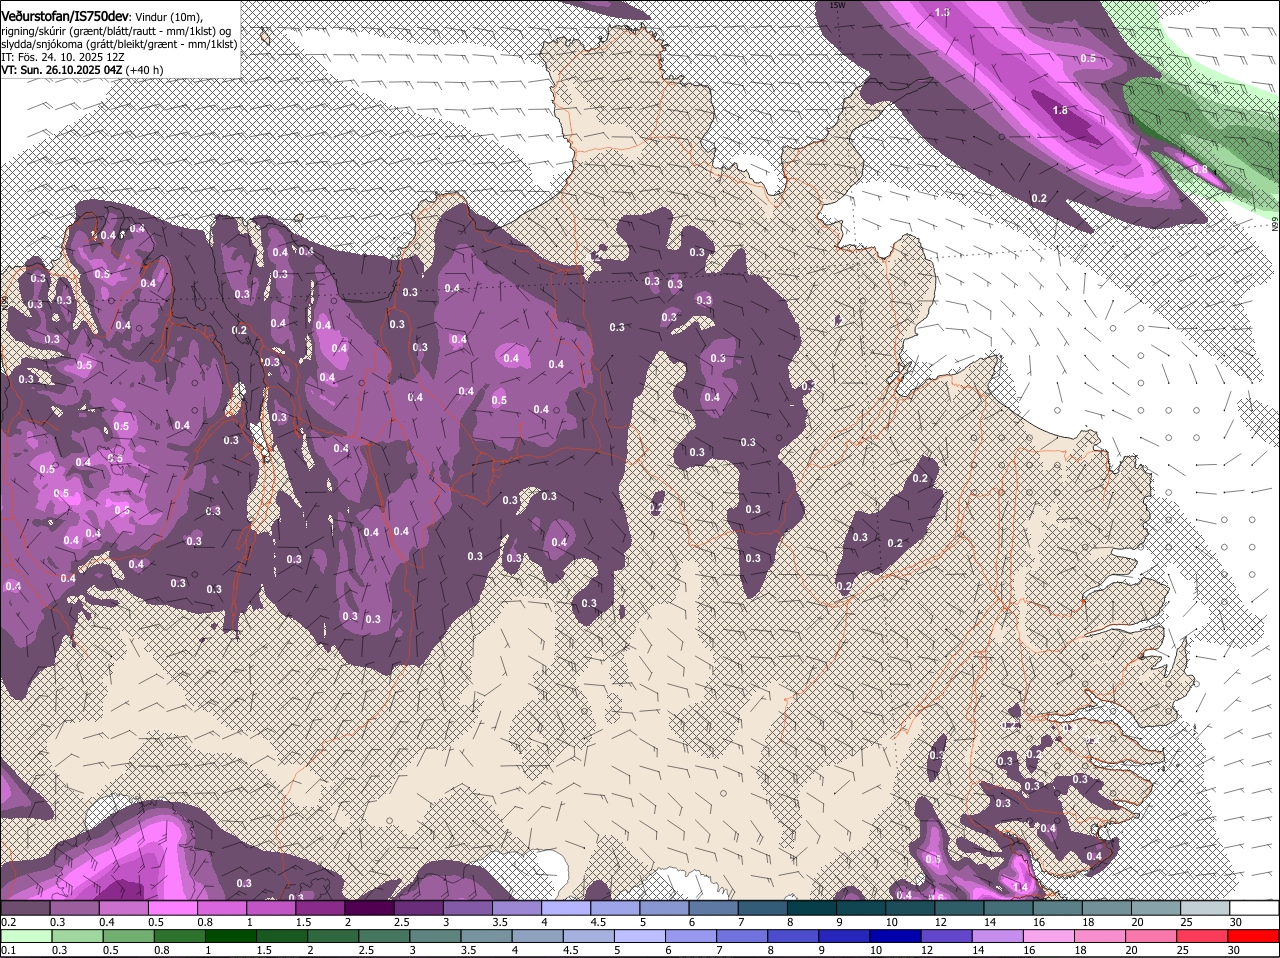Select lower legend swatch between 2.5 and 3

click(386, 936)
